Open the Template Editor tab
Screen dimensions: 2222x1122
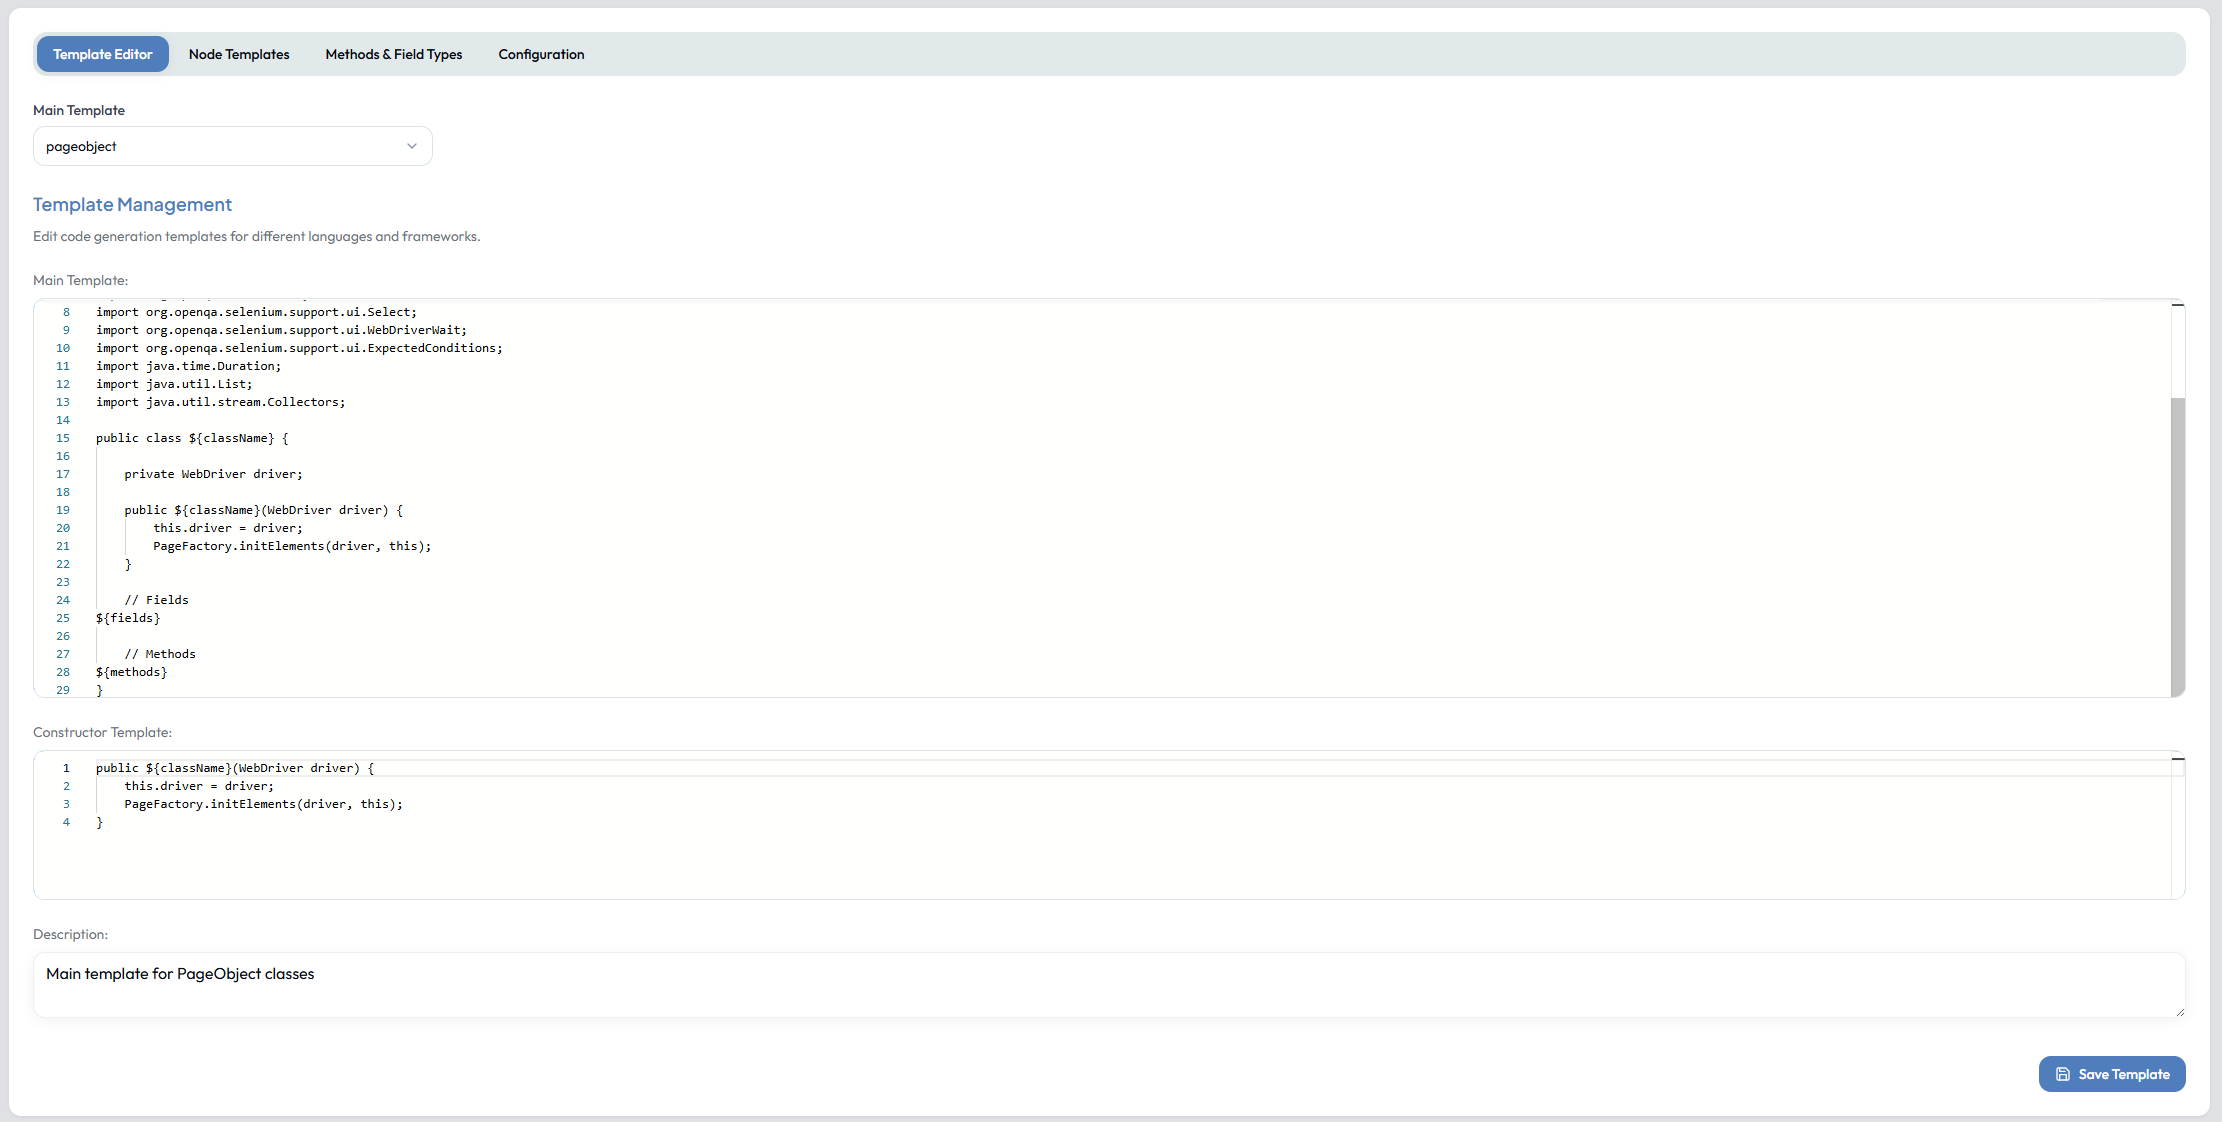coord(103,54)
